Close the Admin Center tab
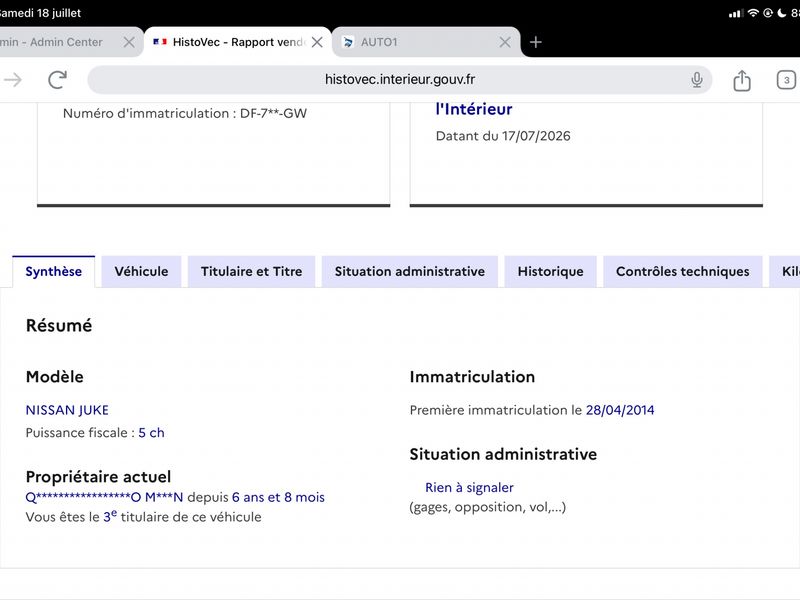Screen dimensions: 800x600 pos(129,42)
